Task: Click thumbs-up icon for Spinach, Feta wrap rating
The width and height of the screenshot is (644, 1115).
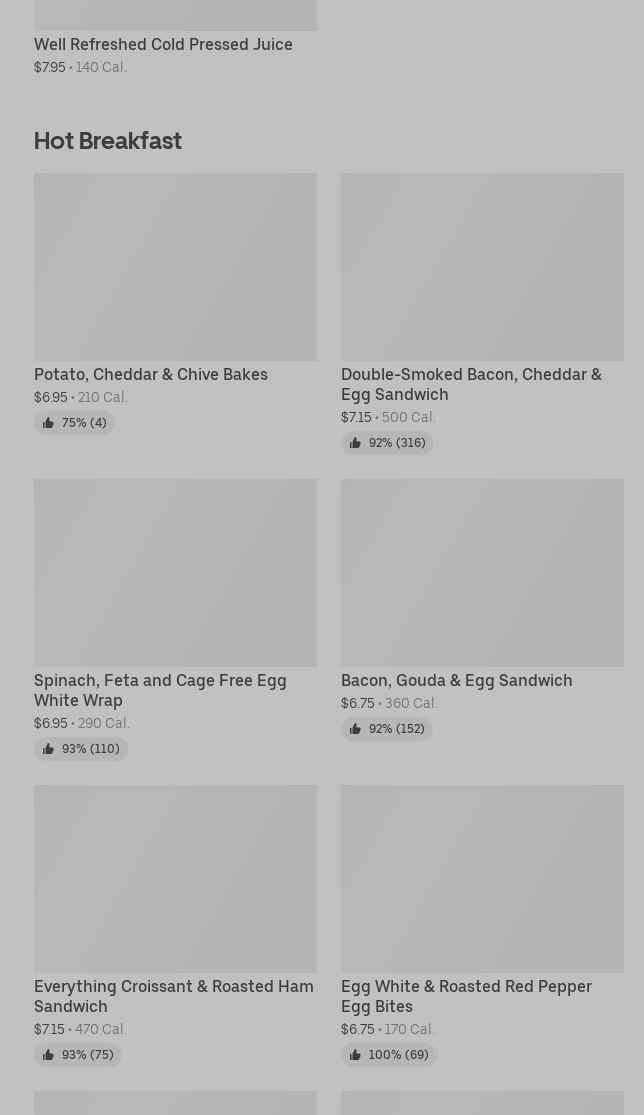Action: point(48,749)
